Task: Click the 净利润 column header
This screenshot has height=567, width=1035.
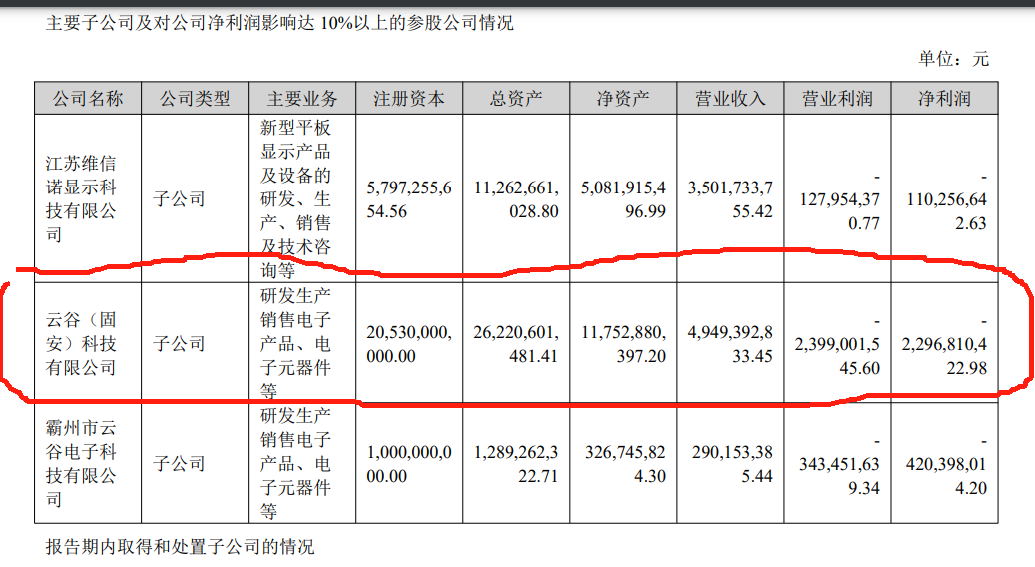Action: [944, 99]
